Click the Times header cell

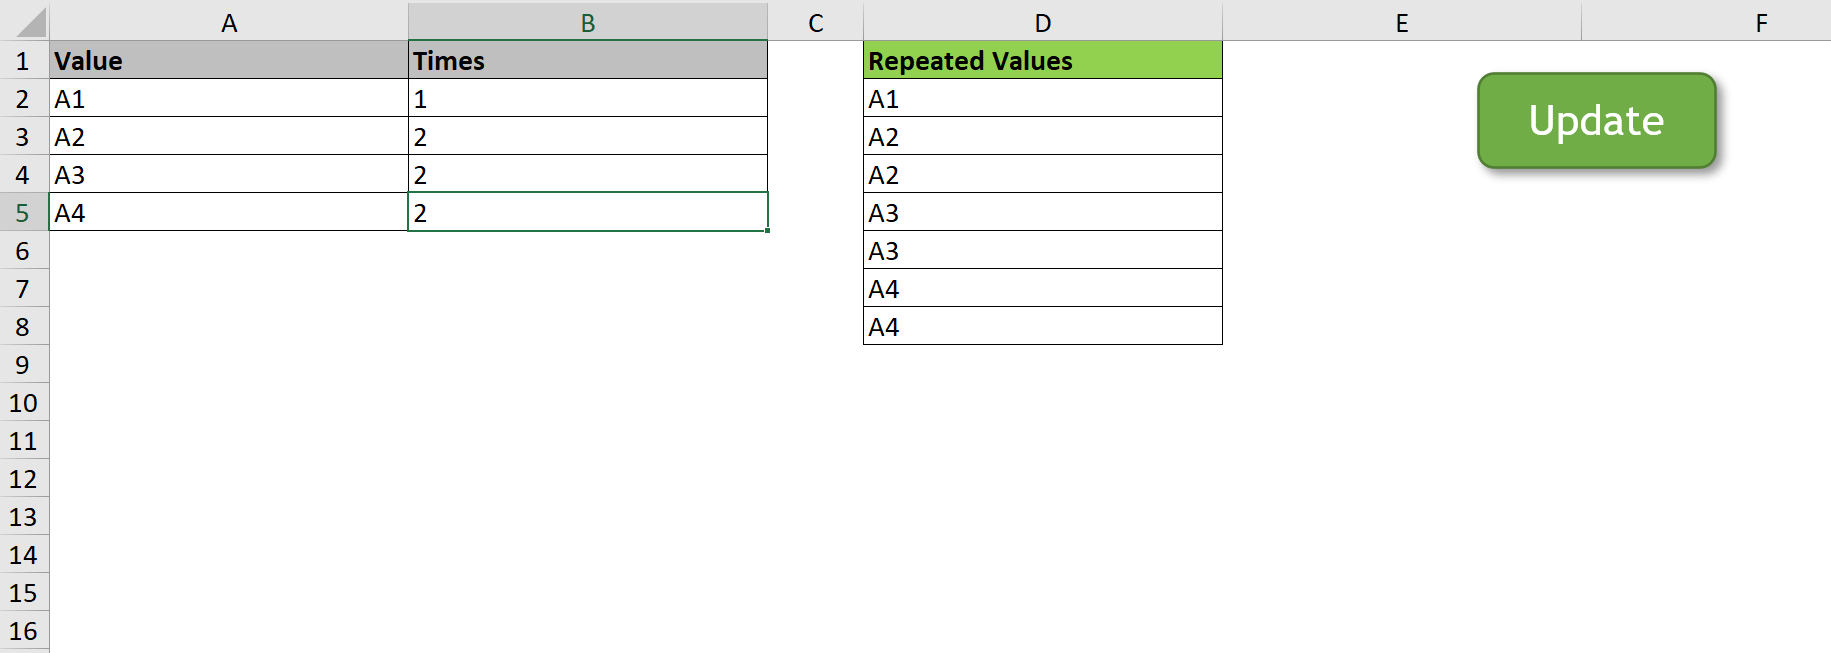tap(588, 60)
